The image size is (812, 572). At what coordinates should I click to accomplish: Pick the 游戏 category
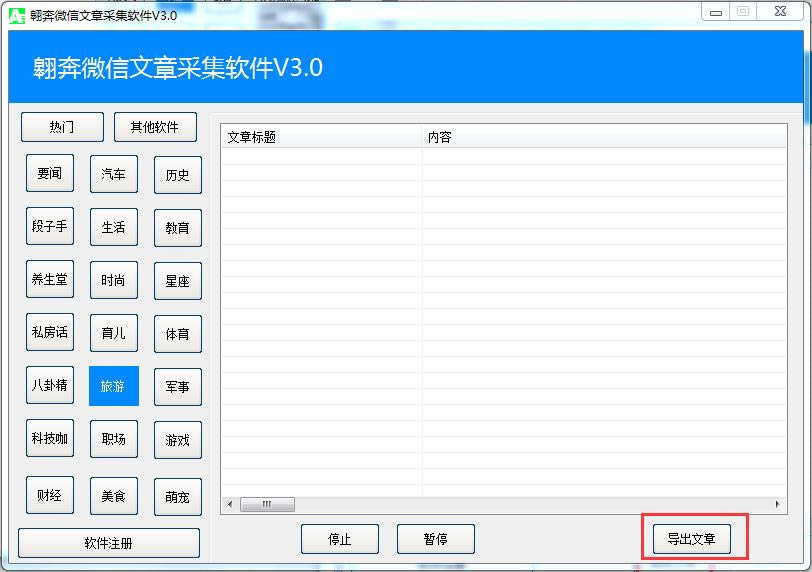[x=178, y=440]
